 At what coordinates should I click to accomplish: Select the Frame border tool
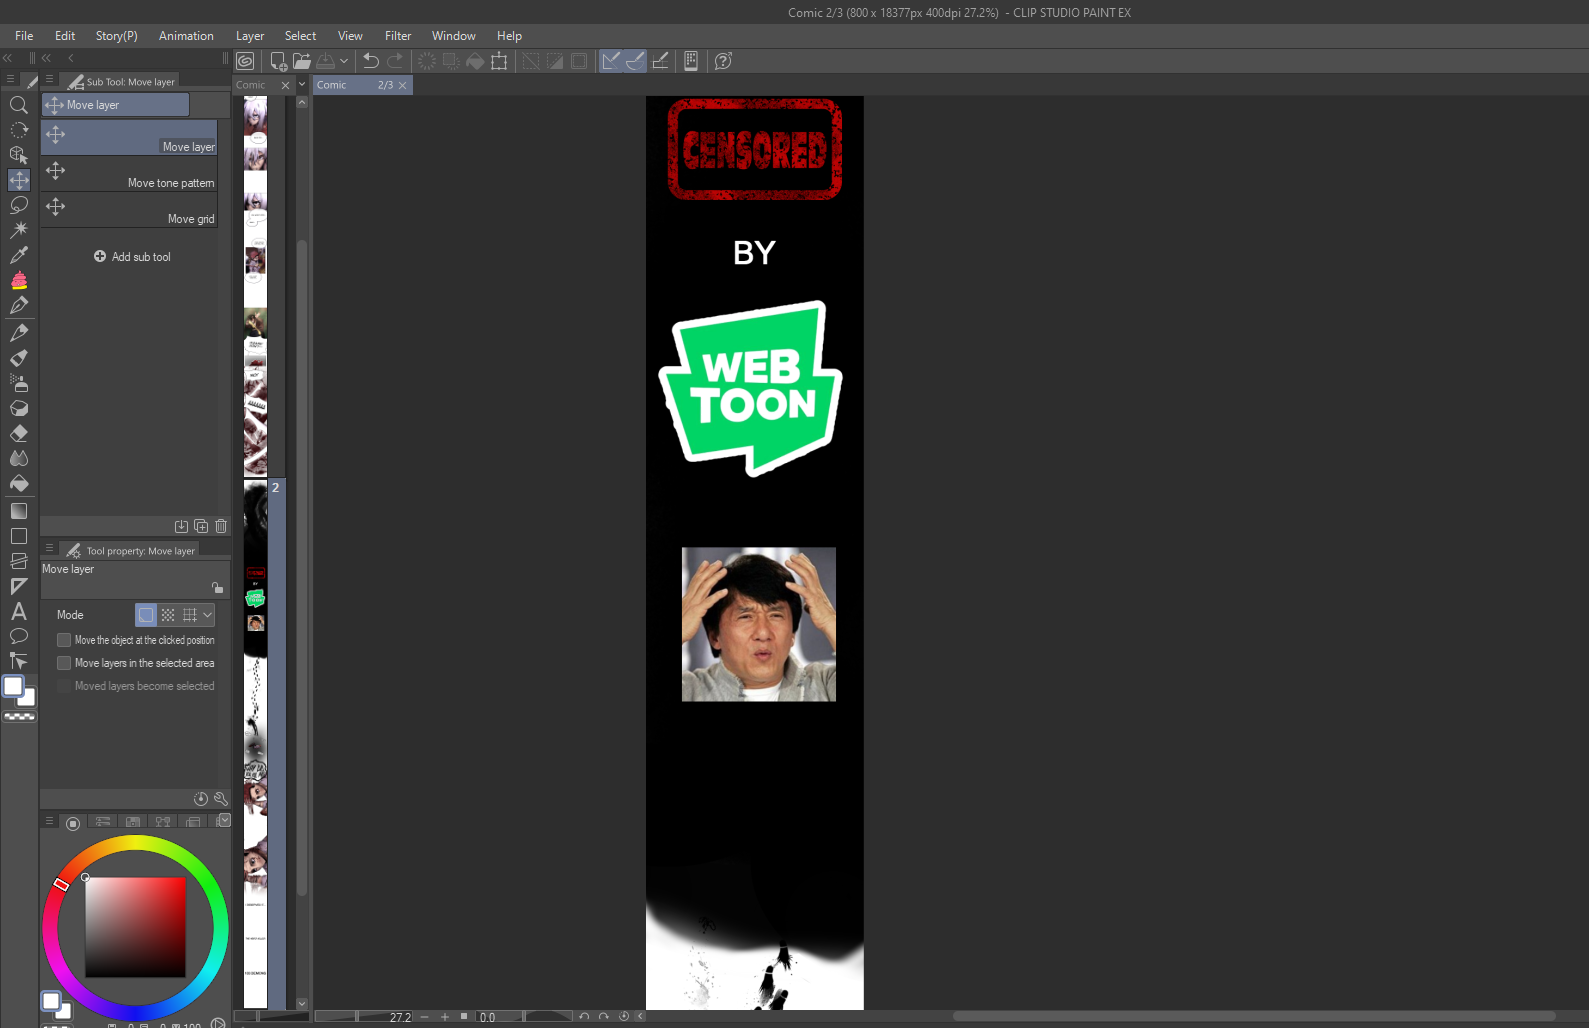(x=18, y=561)
